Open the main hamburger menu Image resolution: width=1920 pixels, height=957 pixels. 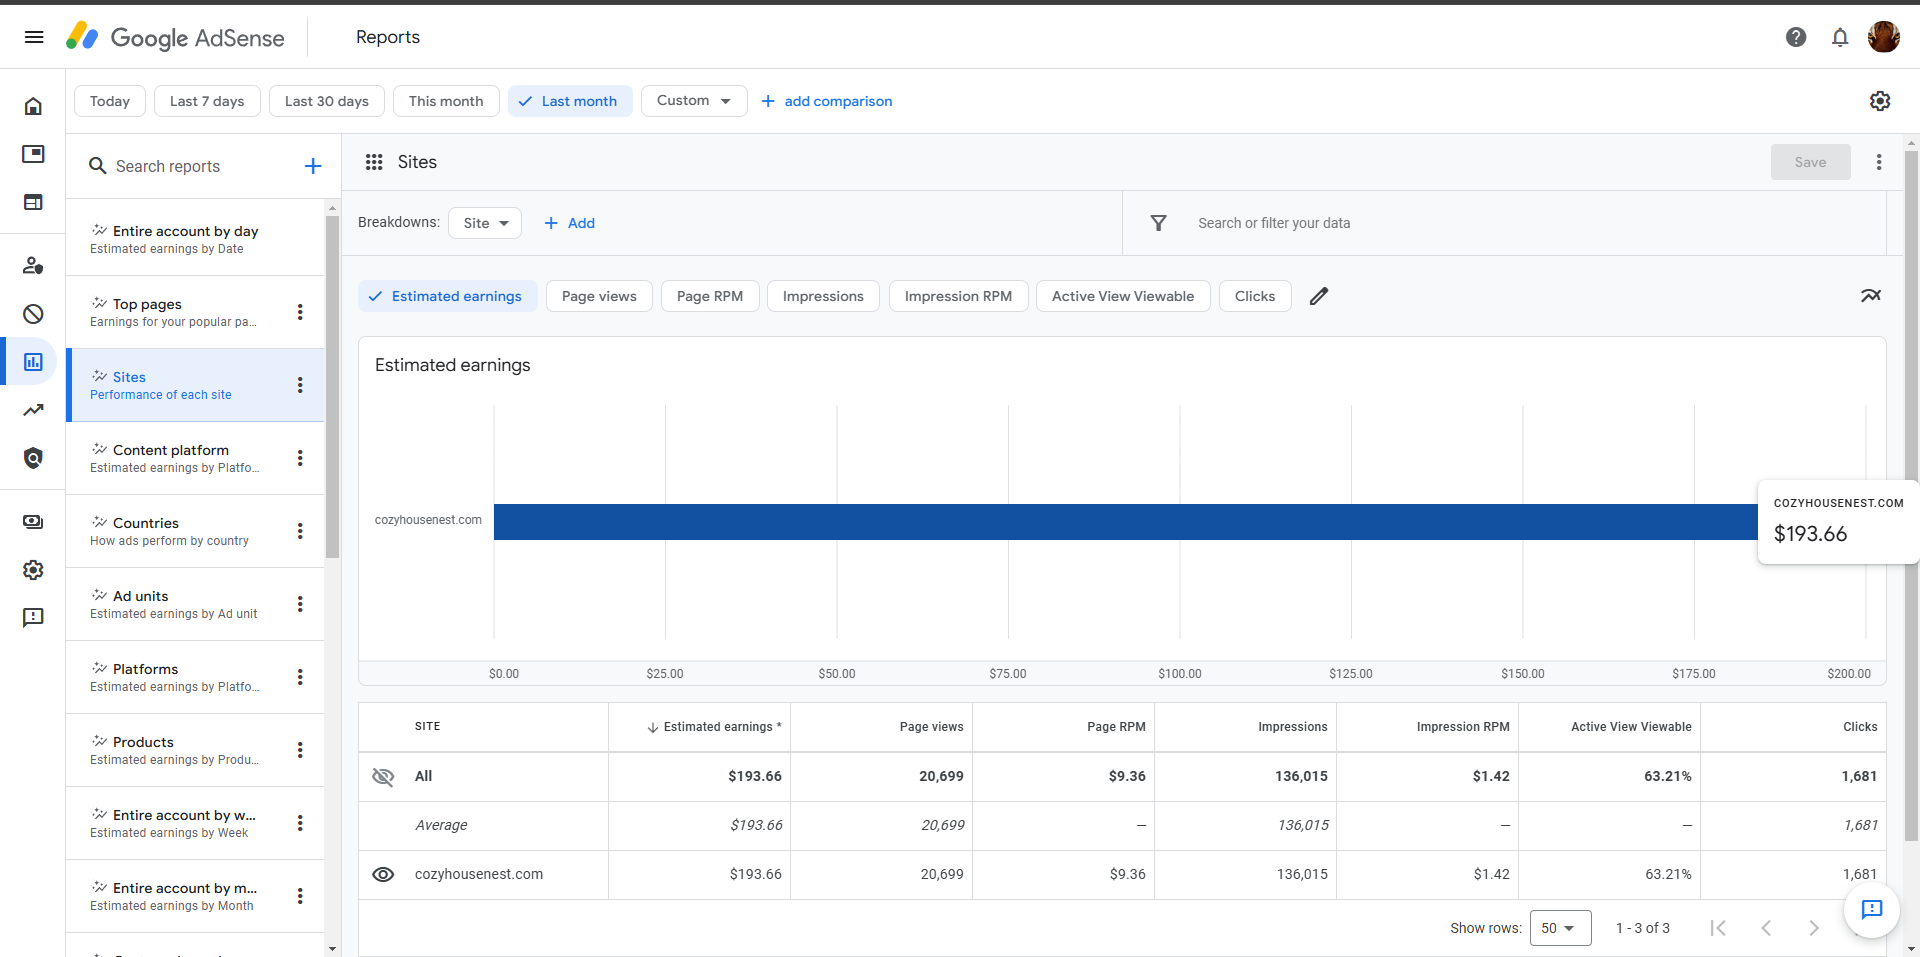34,37
